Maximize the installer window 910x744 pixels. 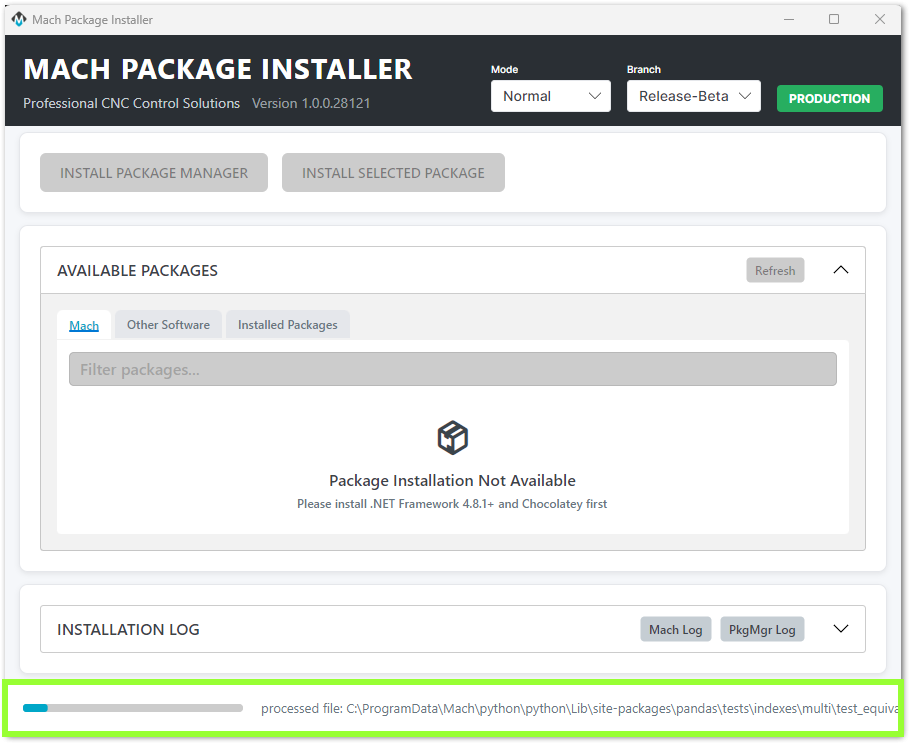834,19
